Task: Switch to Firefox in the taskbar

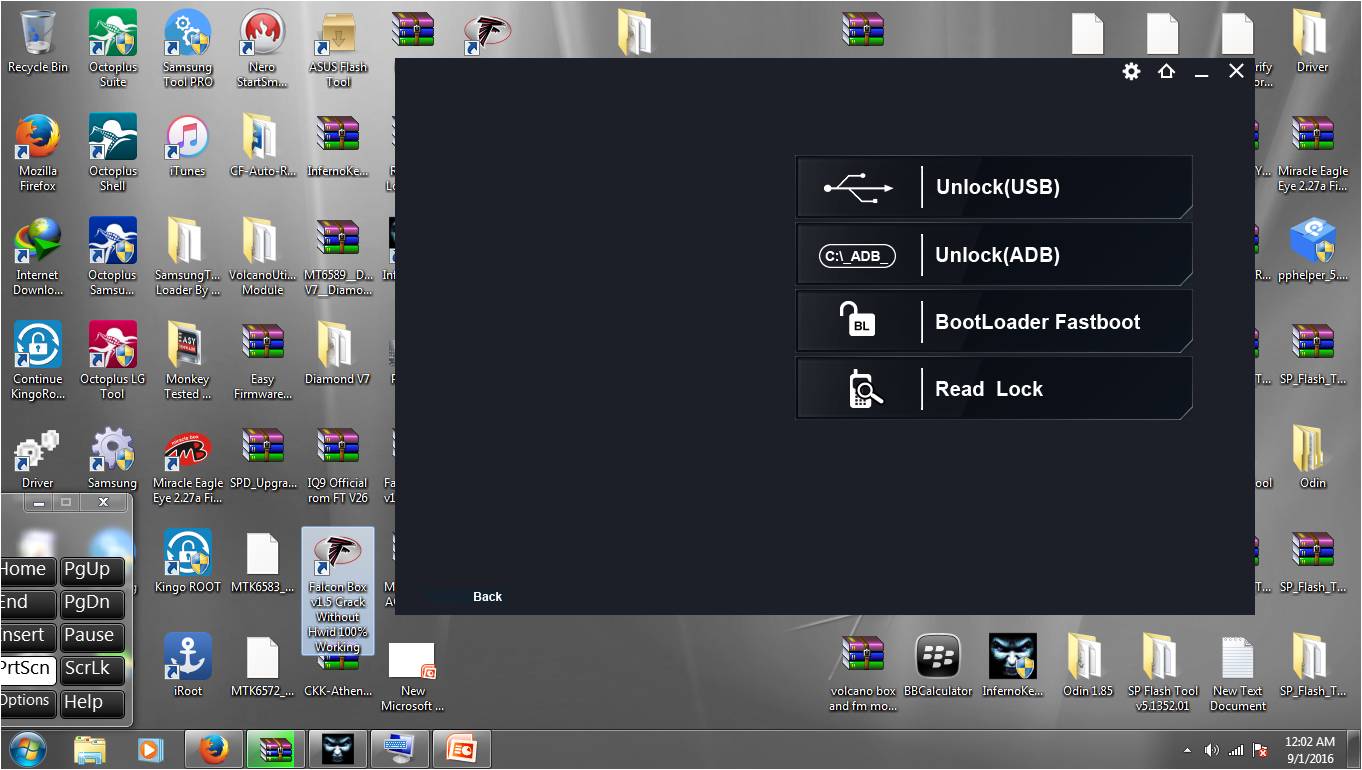Action: point(212,749)
